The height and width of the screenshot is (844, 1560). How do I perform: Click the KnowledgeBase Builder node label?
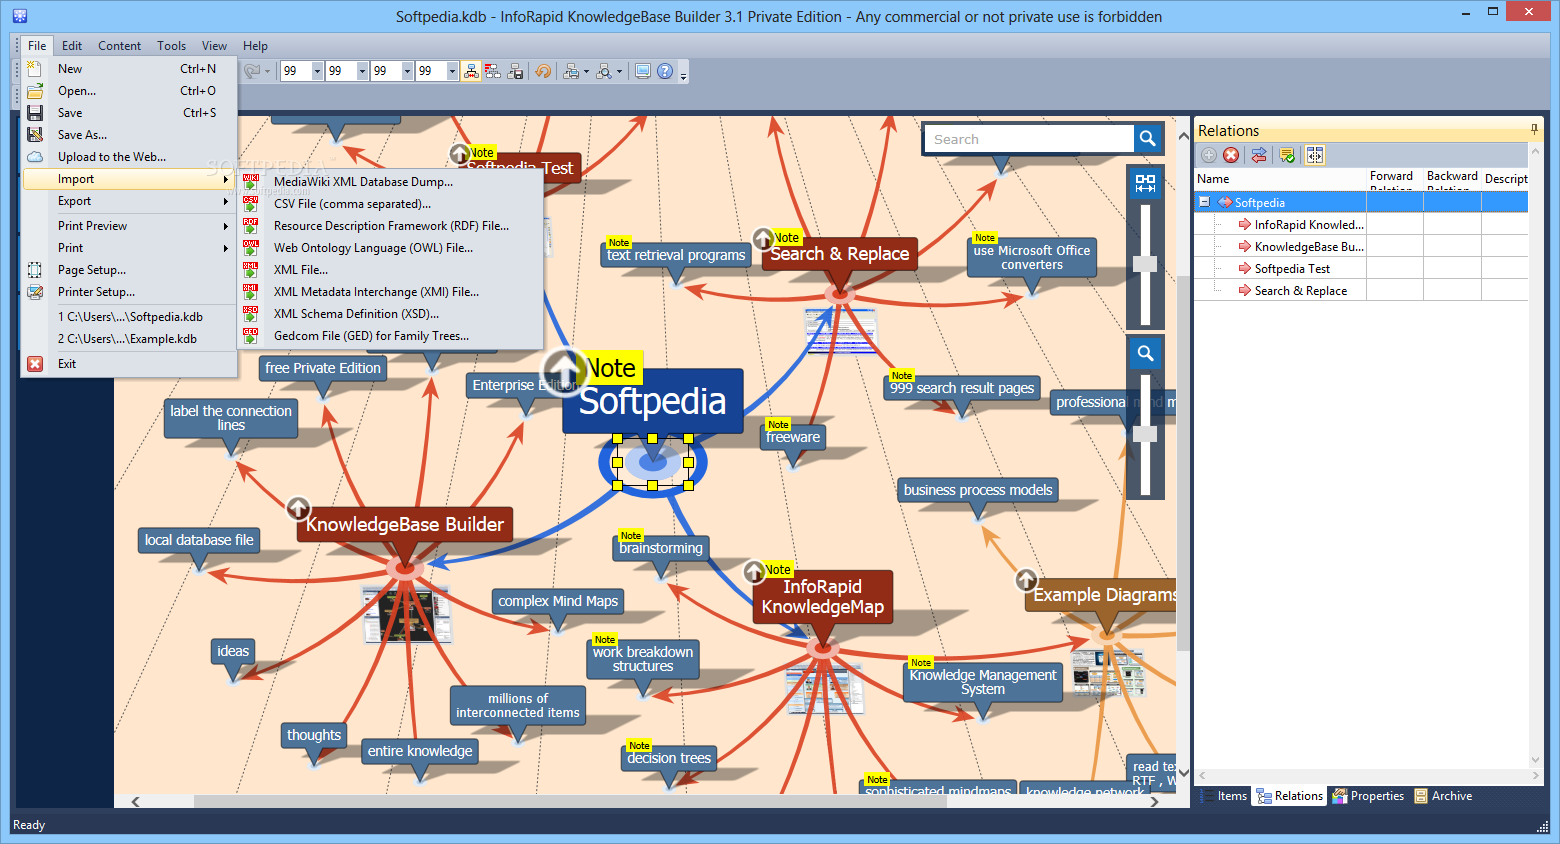point(404,525)
